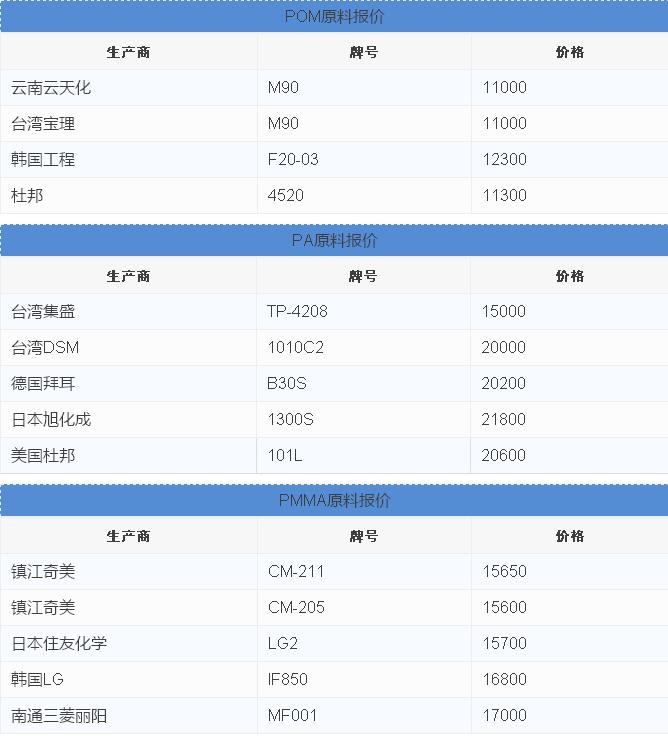Viewport: 668px width, 741px height.
Task: Click price 21800 in PA table
Action: (569, 419)
